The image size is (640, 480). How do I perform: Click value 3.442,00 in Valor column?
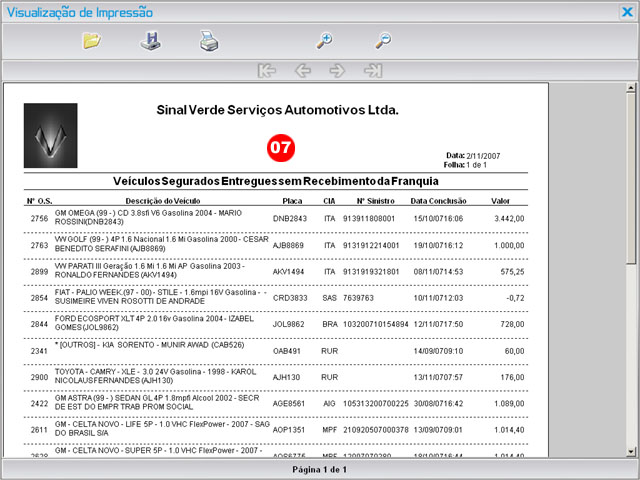coord(509,219)
